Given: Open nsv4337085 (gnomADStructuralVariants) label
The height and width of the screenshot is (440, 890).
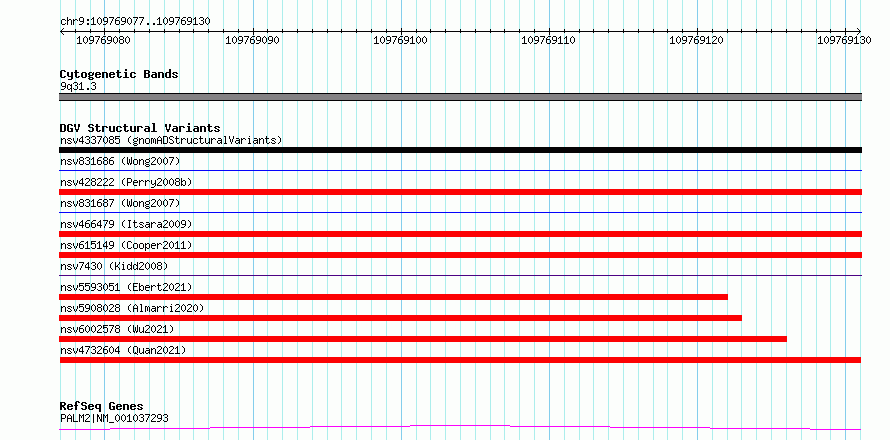Looking at the screenshot, I should pos(171,140).
